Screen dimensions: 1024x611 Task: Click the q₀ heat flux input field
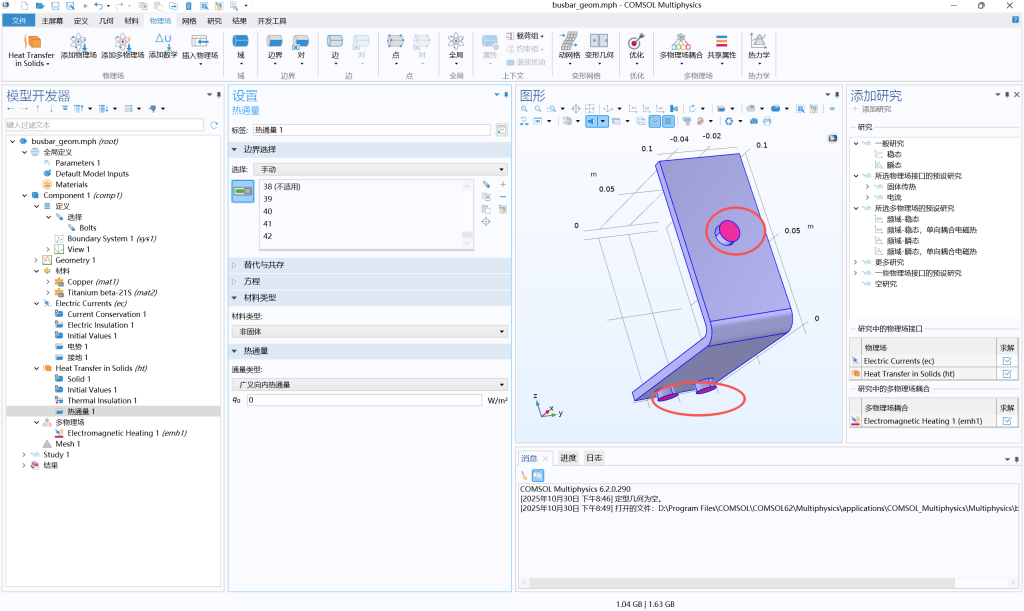click(x=364, y=400)
